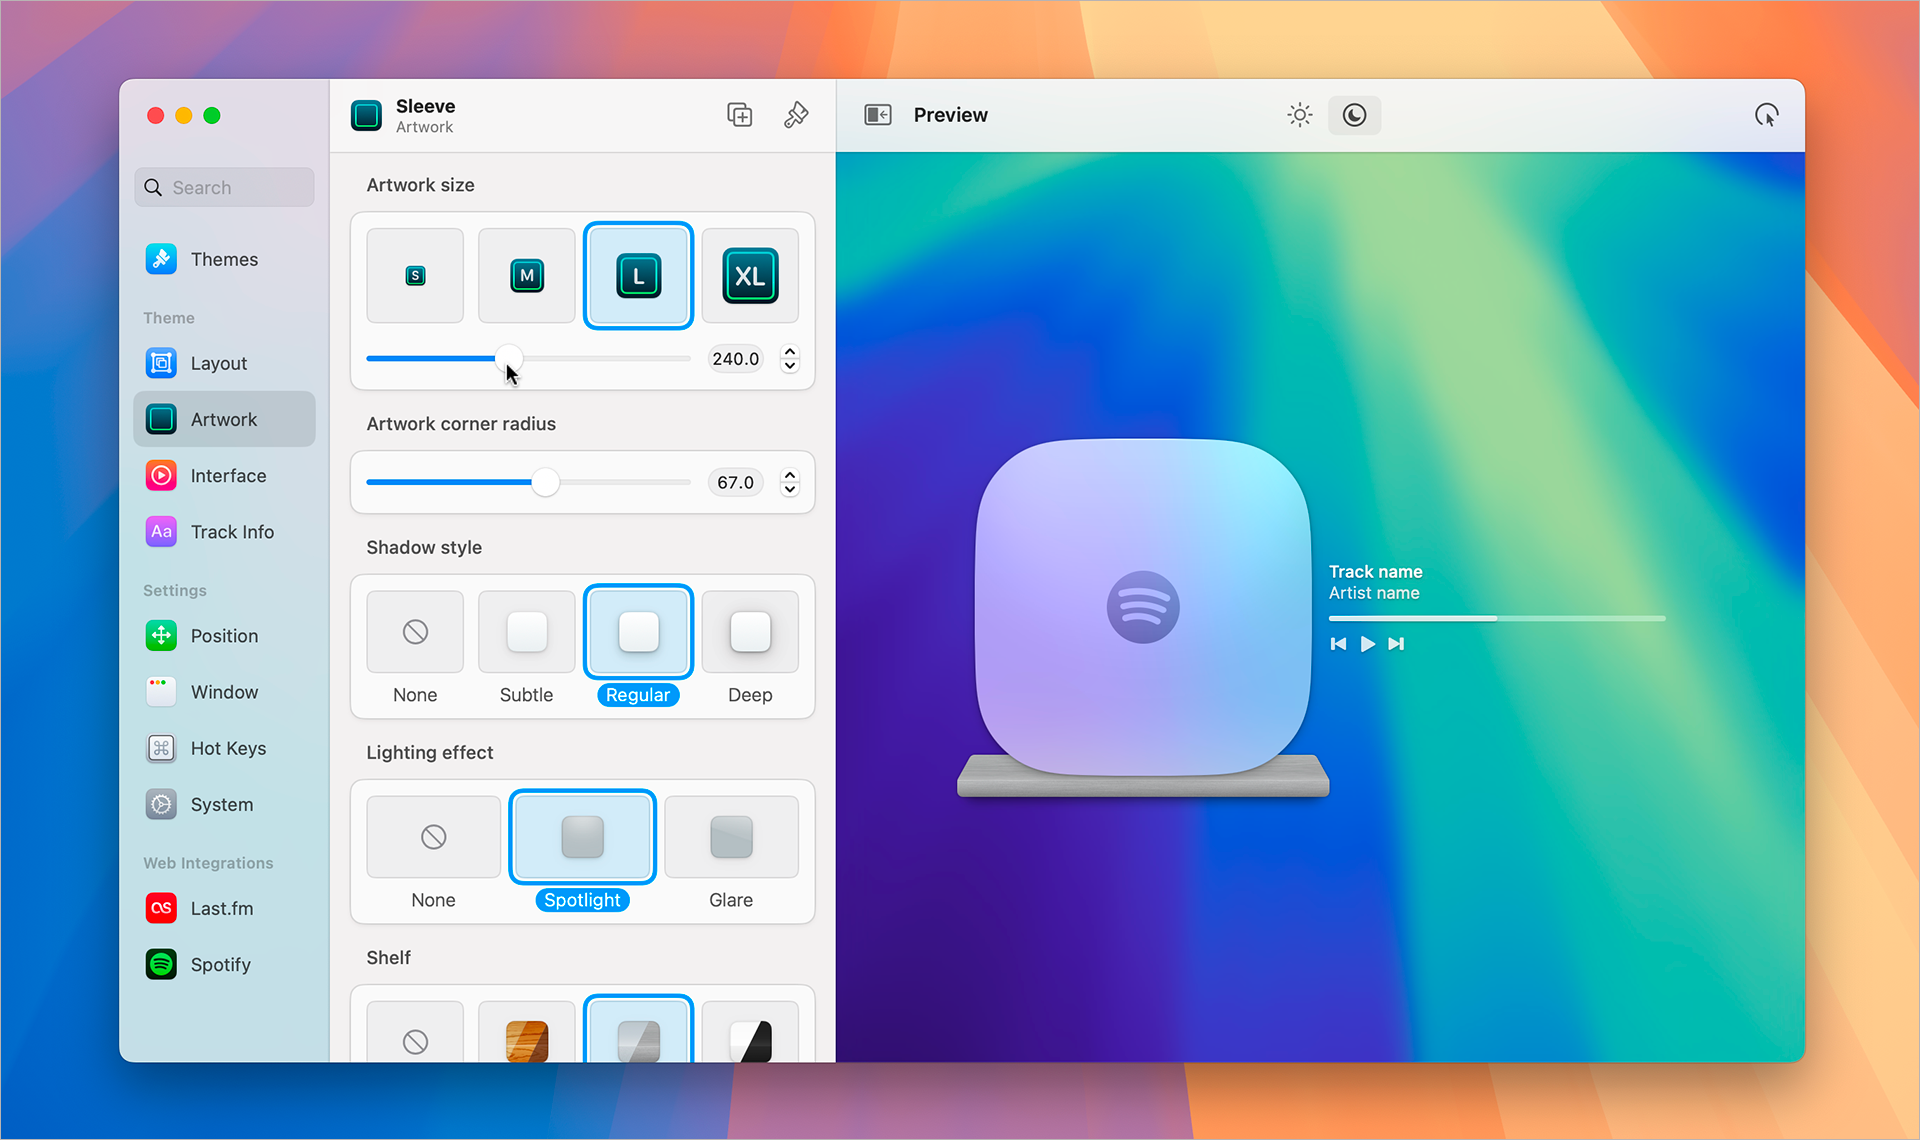Click the Window settings icon
This screenshot has width=1920, height=1140.
pos(161,692)
